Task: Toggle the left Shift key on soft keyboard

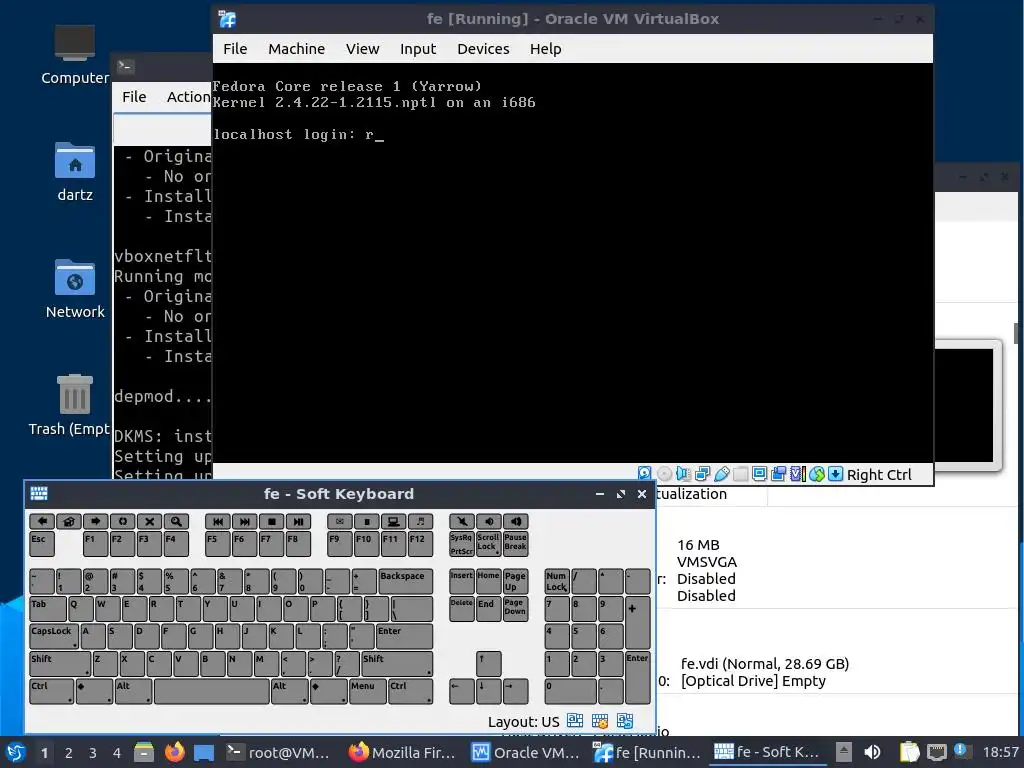Action: coord(60,664)
